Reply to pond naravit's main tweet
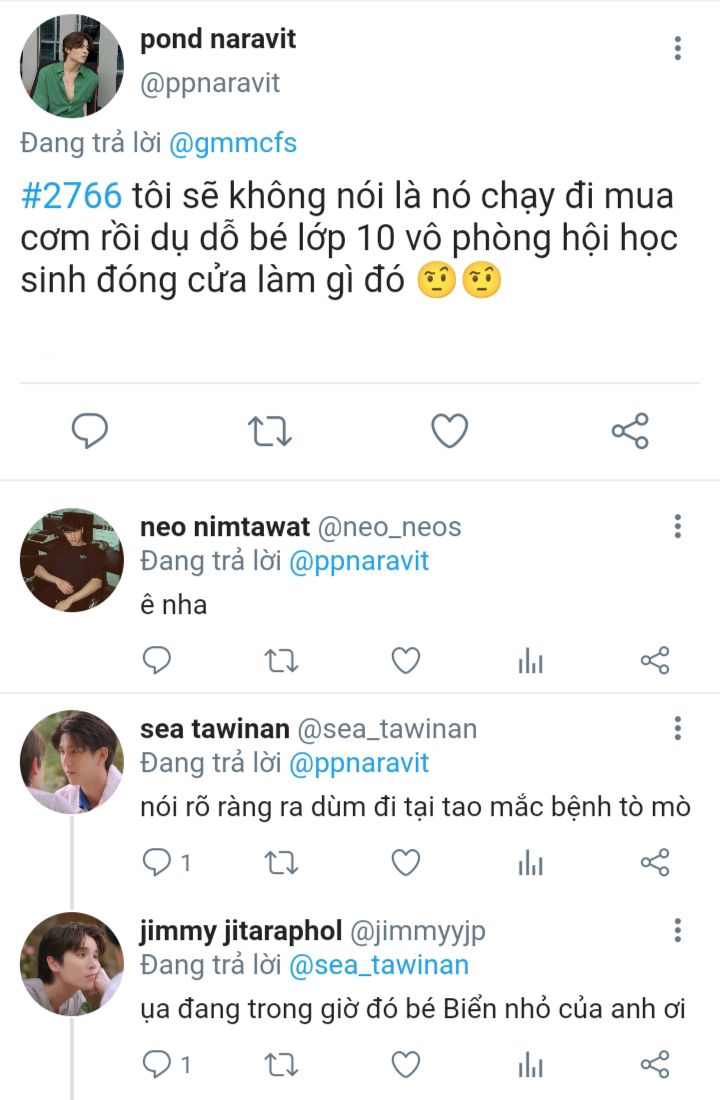 tap(90, 431)
